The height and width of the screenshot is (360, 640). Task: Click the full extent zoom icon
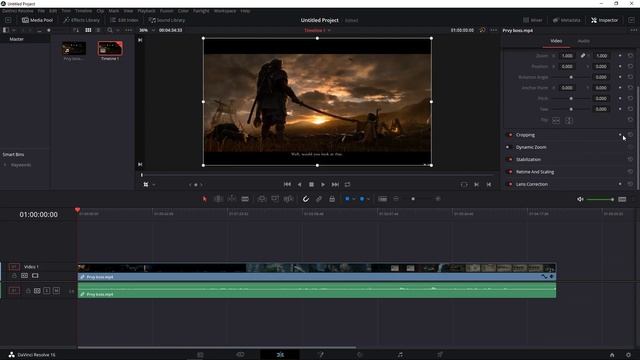382,199
